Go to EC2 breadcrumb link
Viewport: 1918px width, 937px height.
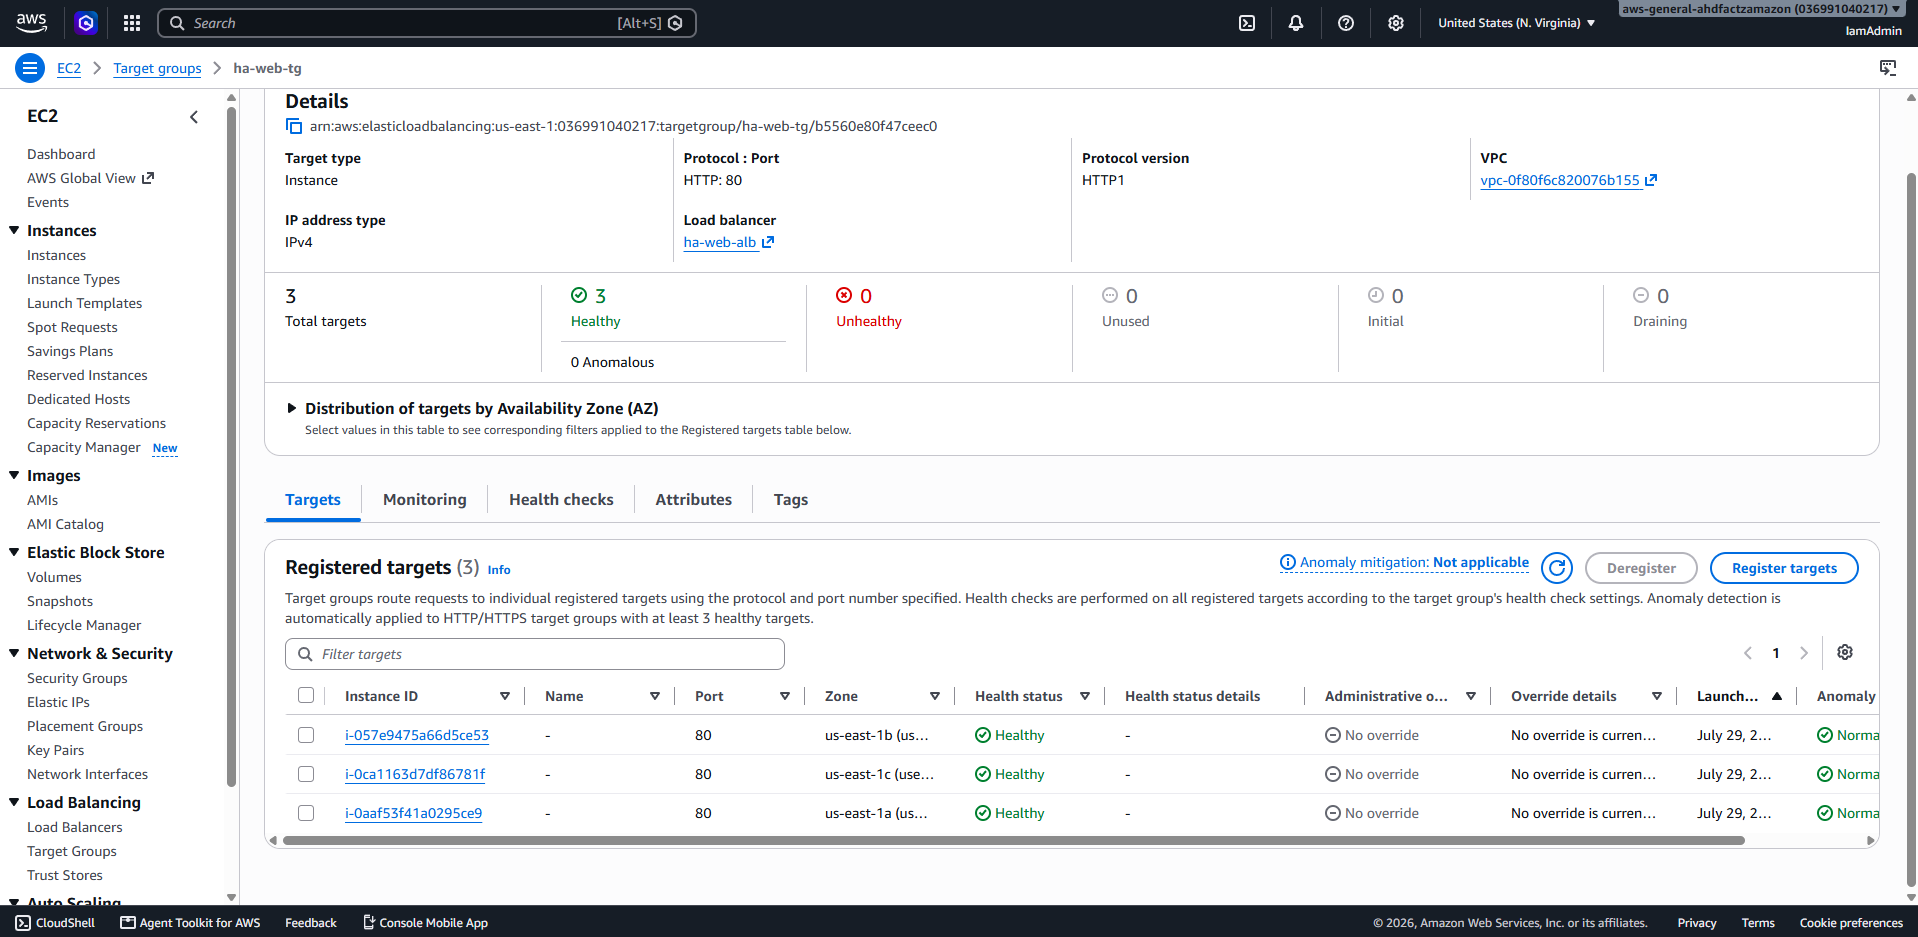tap(69, 68)
